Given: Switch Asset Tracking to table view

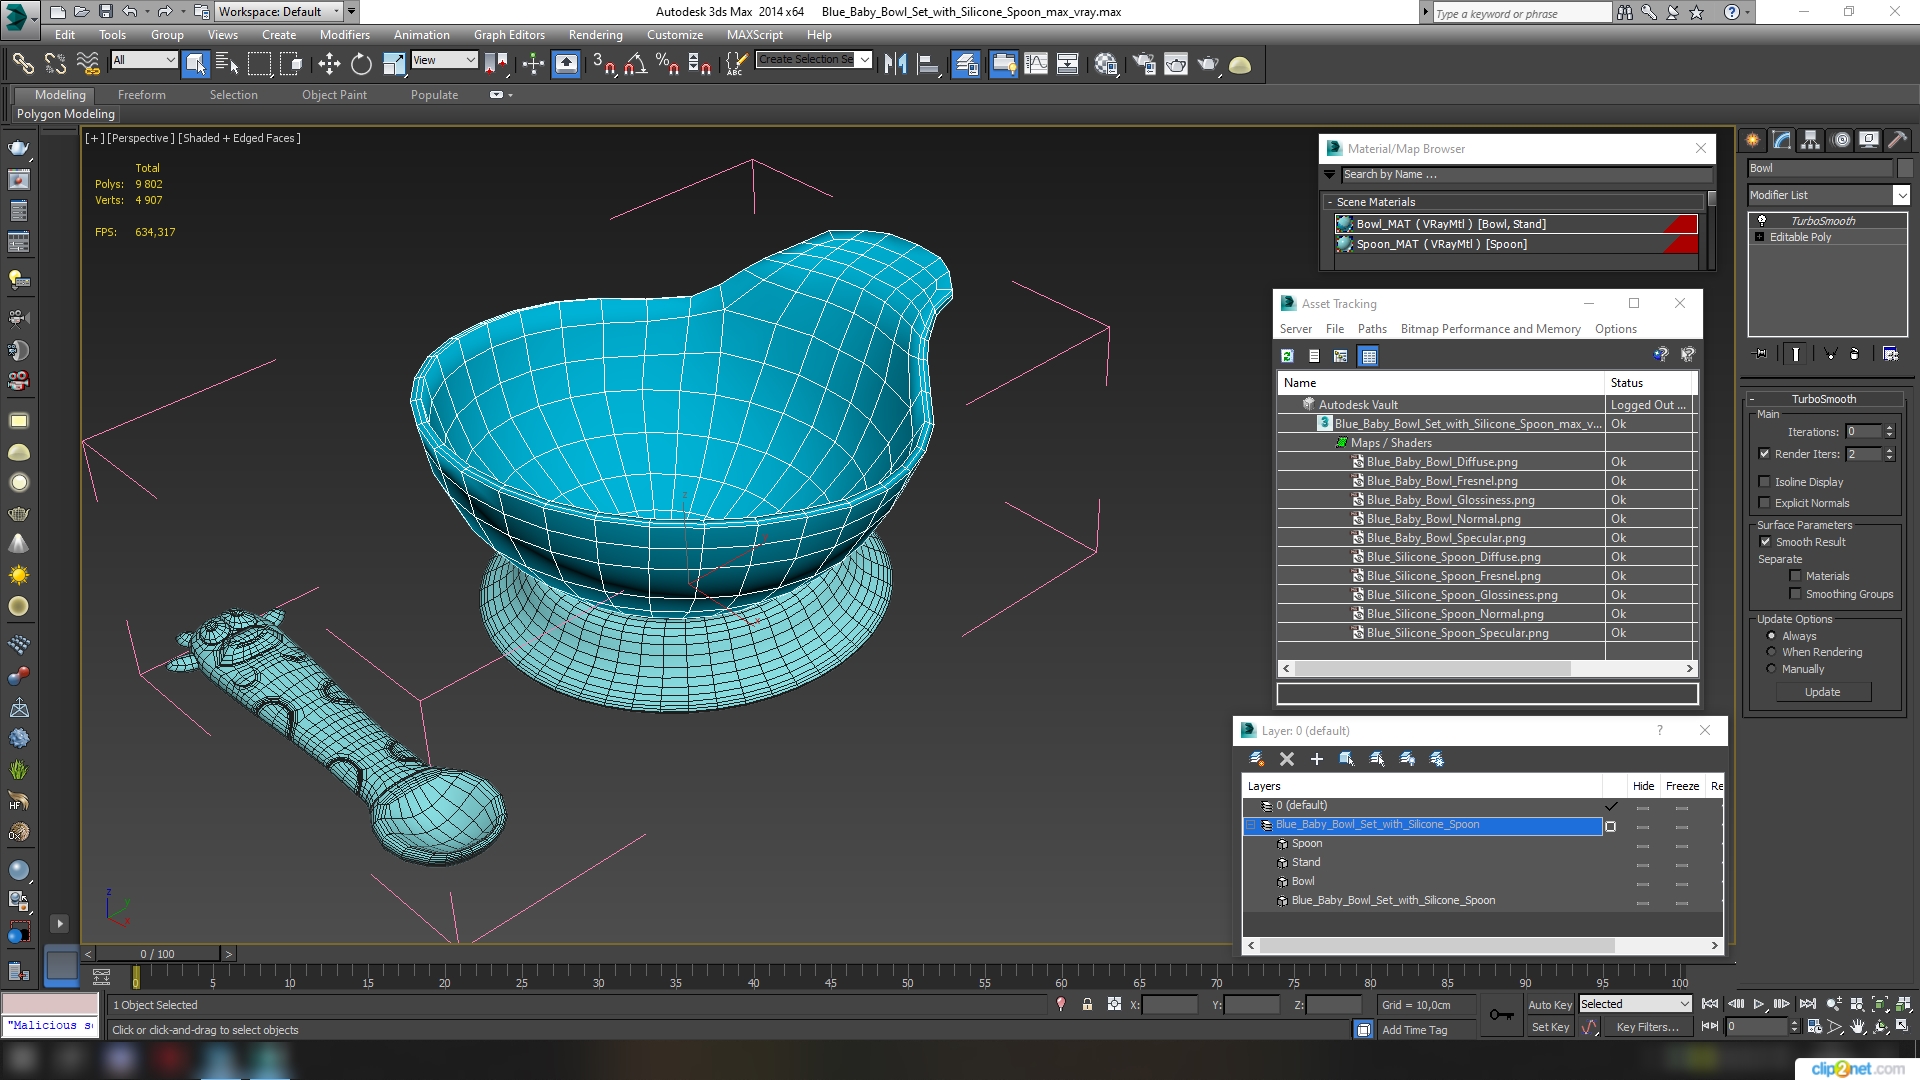Looking at the screenshot, I should click(1368, 356).
